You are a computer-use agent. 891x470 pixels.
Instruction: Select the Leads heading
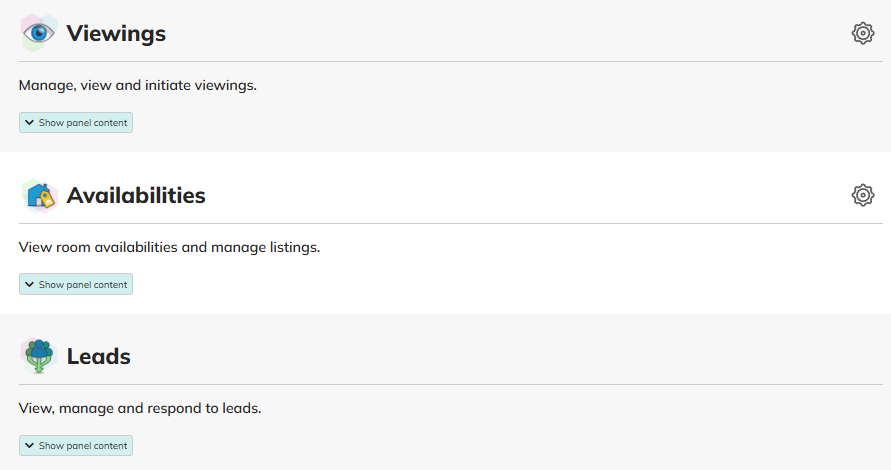coord(99,357)
